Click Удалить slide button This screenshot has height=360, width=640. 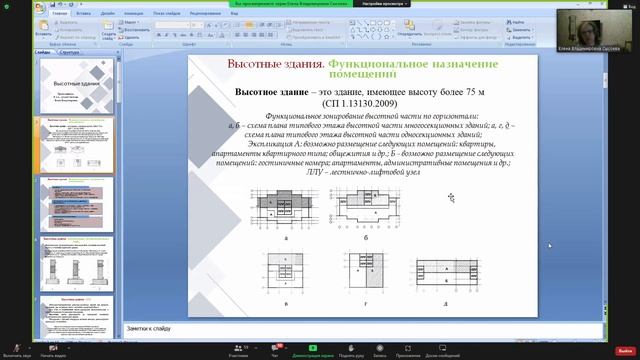[129, 37]
